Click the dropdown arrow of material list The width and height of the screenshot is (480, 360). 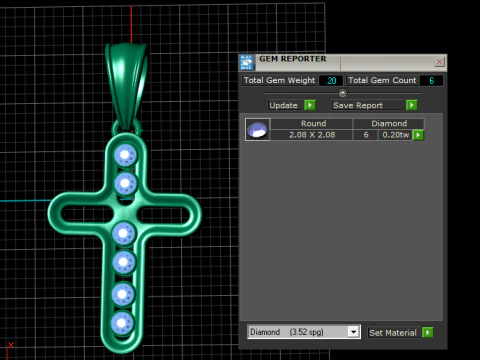[x=353, y=332]
